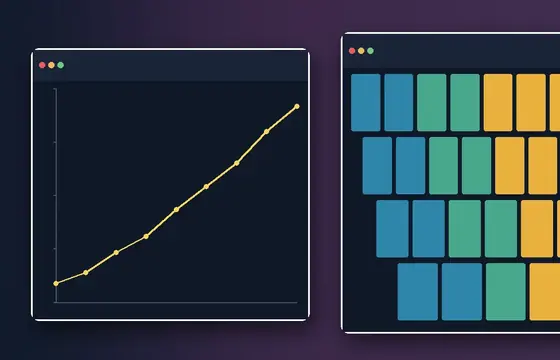This screenshot has width=560, height=360.
Task: Click the first blue tile in the third row
Action: (392, 229)
